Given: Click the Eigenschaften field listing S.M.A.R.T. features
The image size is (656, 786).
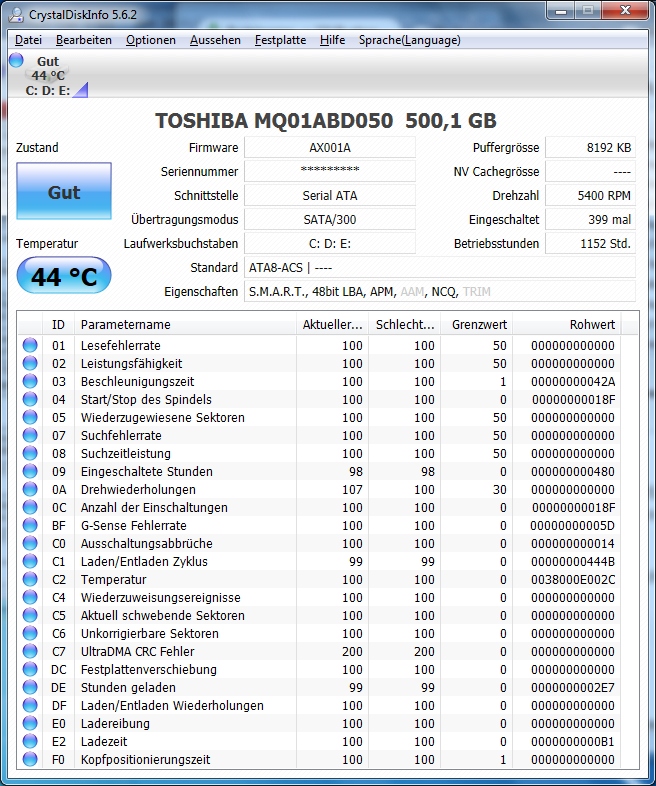Looking at the screenshot, I should 440,292.
